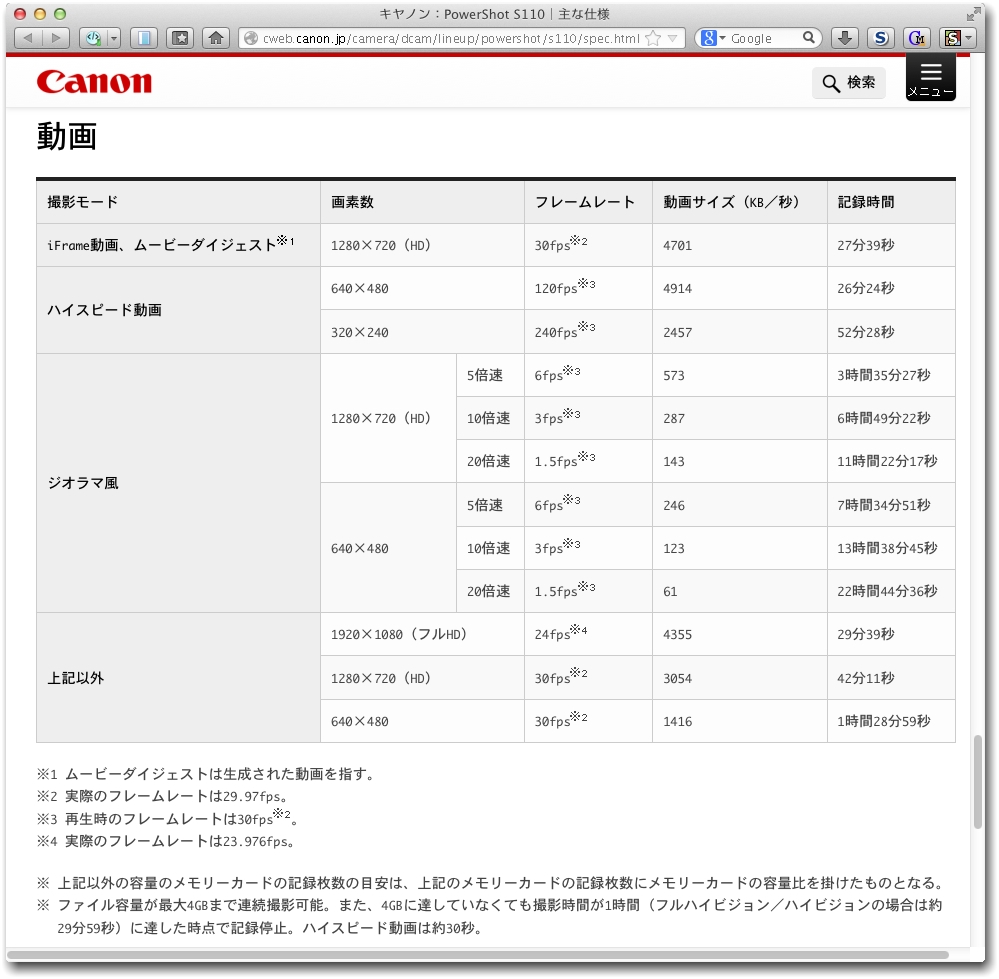Click the blue S extension icon
Viewport: 999px width, 979px height.
[x=880, y=39]
